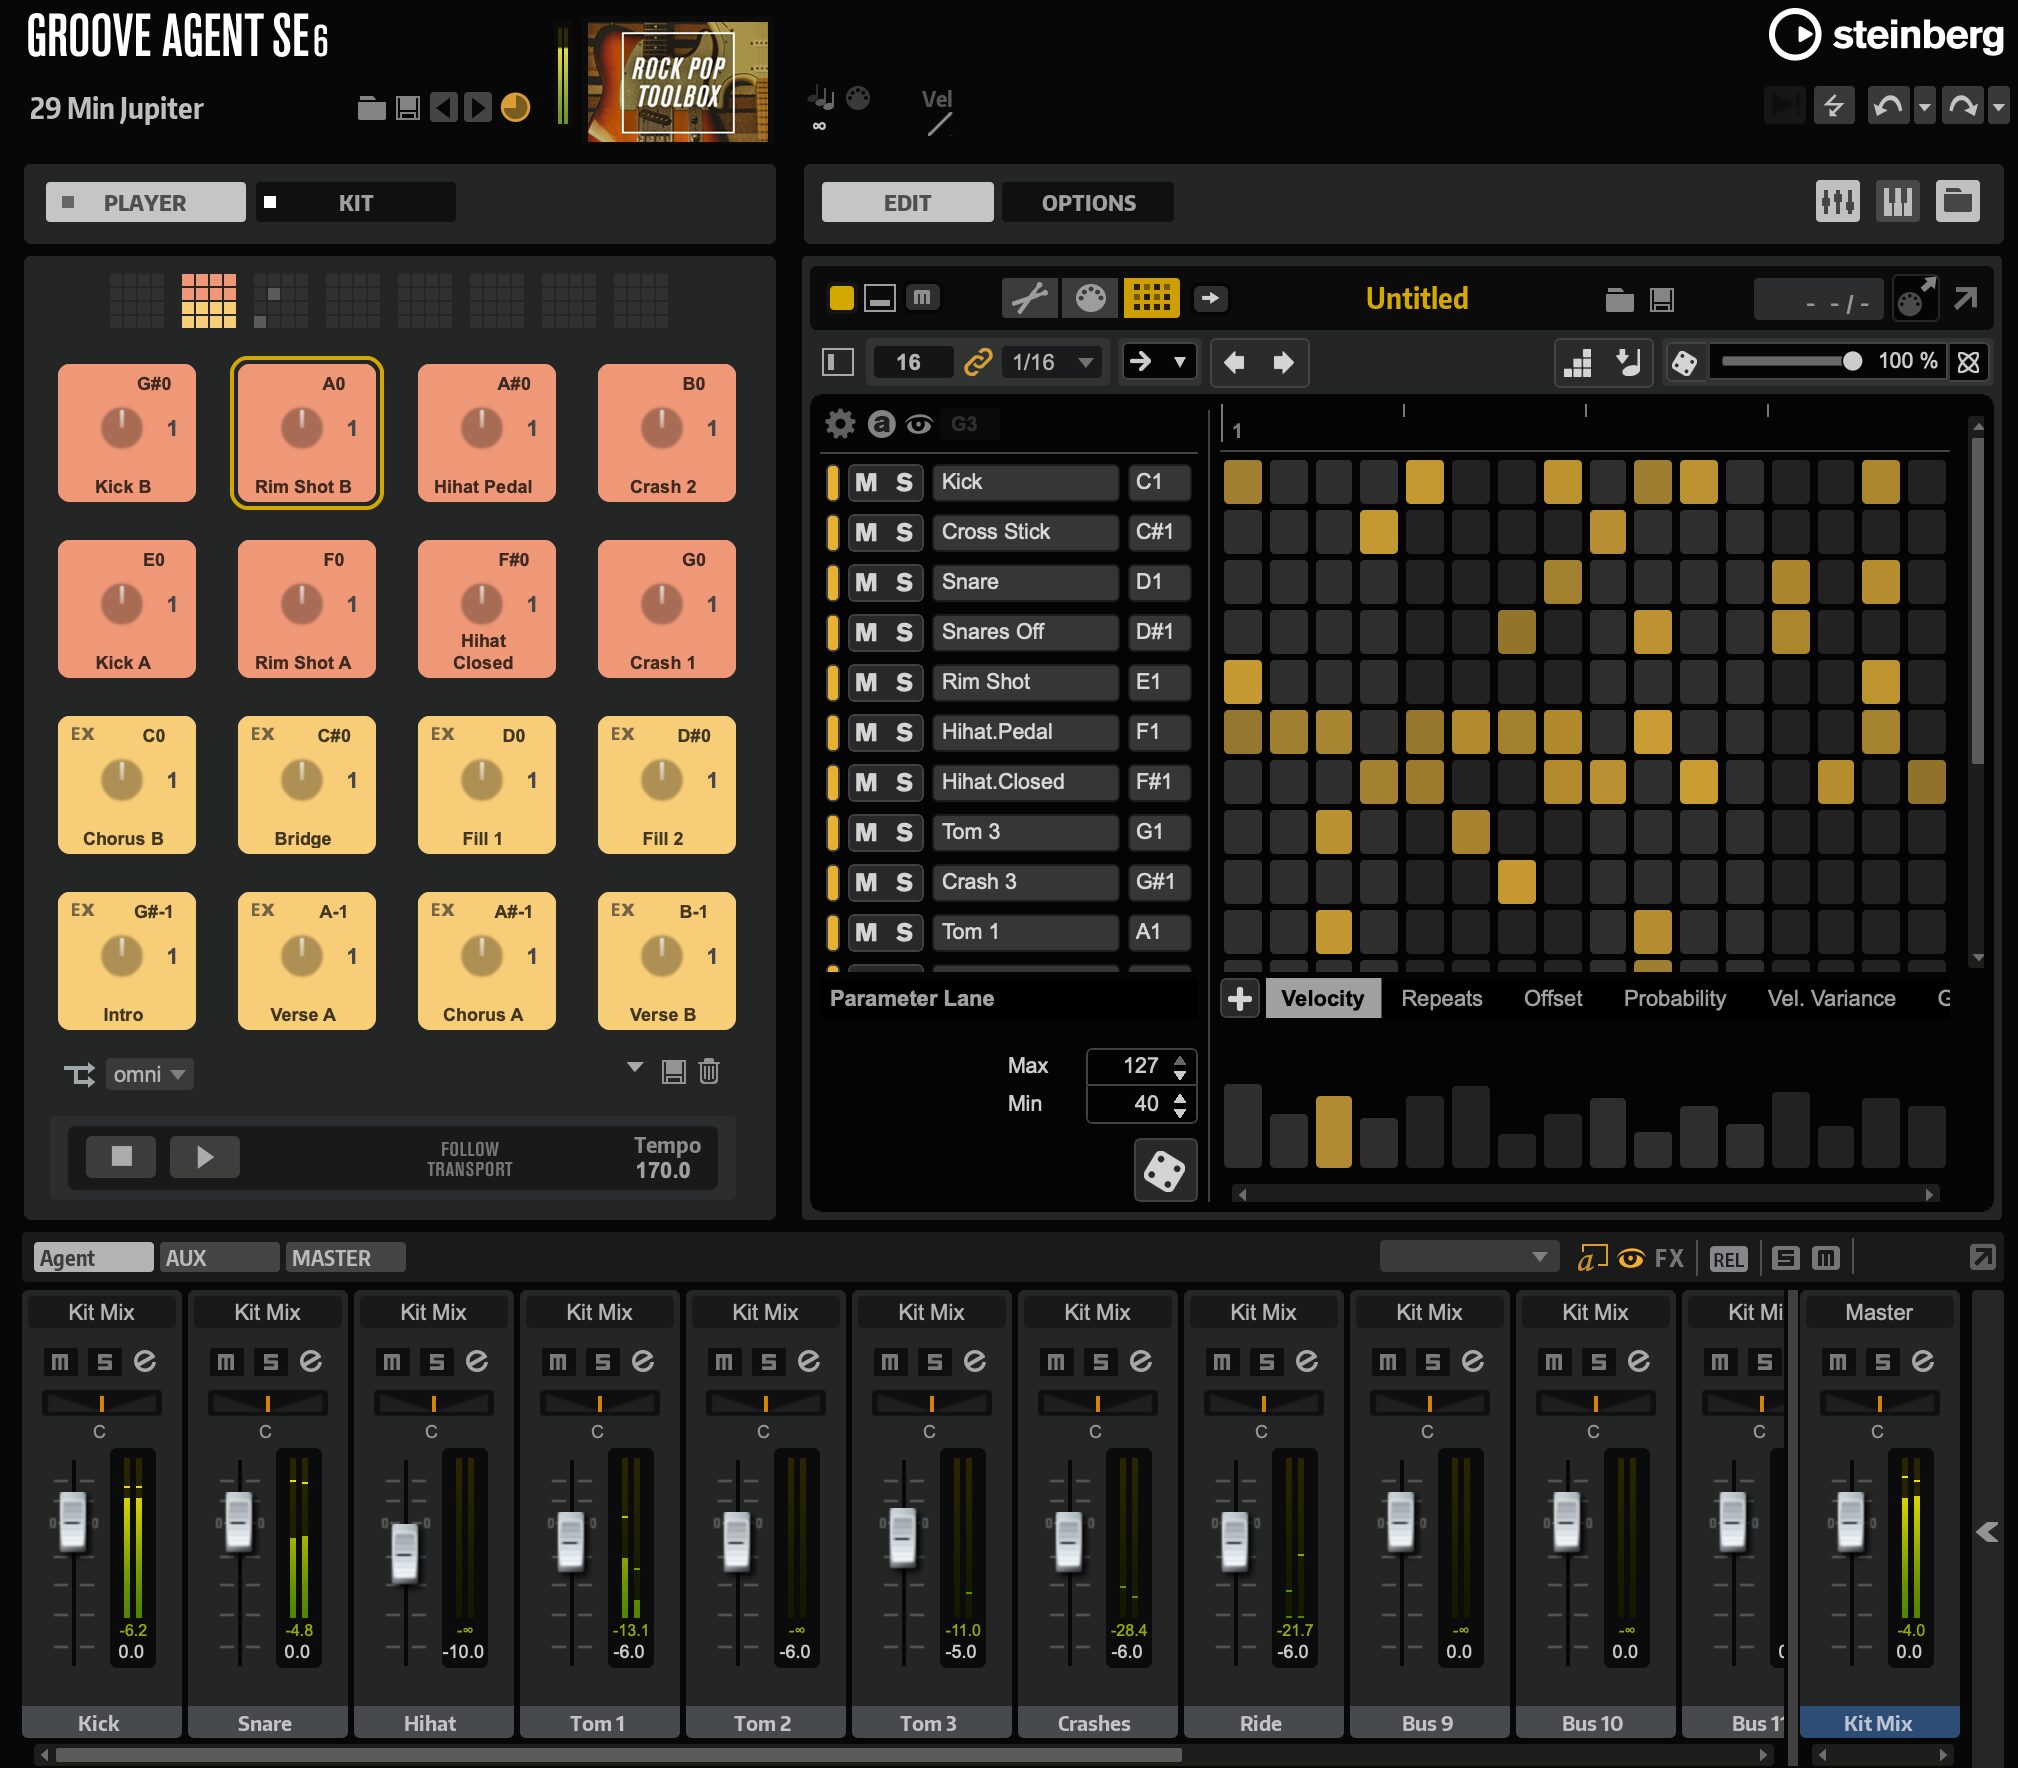2018x1768 pixels.
Task: Select the Probability parameter lane tab
Action: [1674, 998]
